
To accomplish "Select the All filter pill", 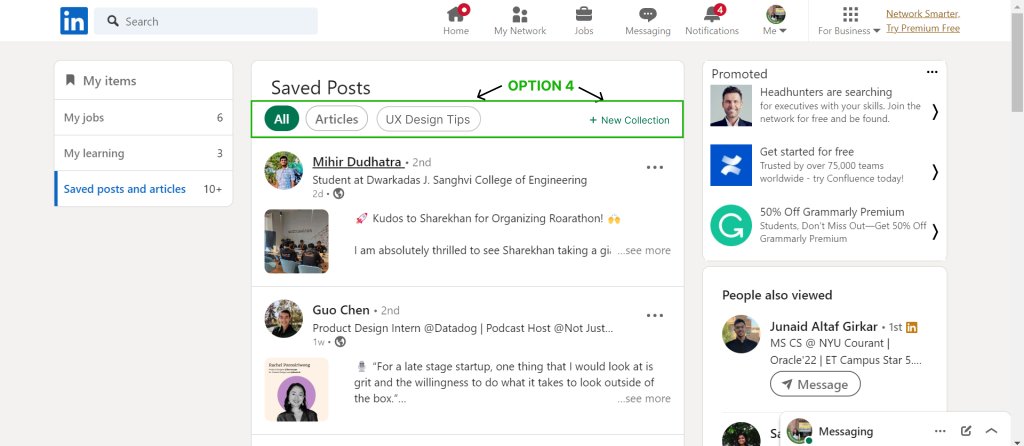I will pyautogui.click(x=281, y=119).
